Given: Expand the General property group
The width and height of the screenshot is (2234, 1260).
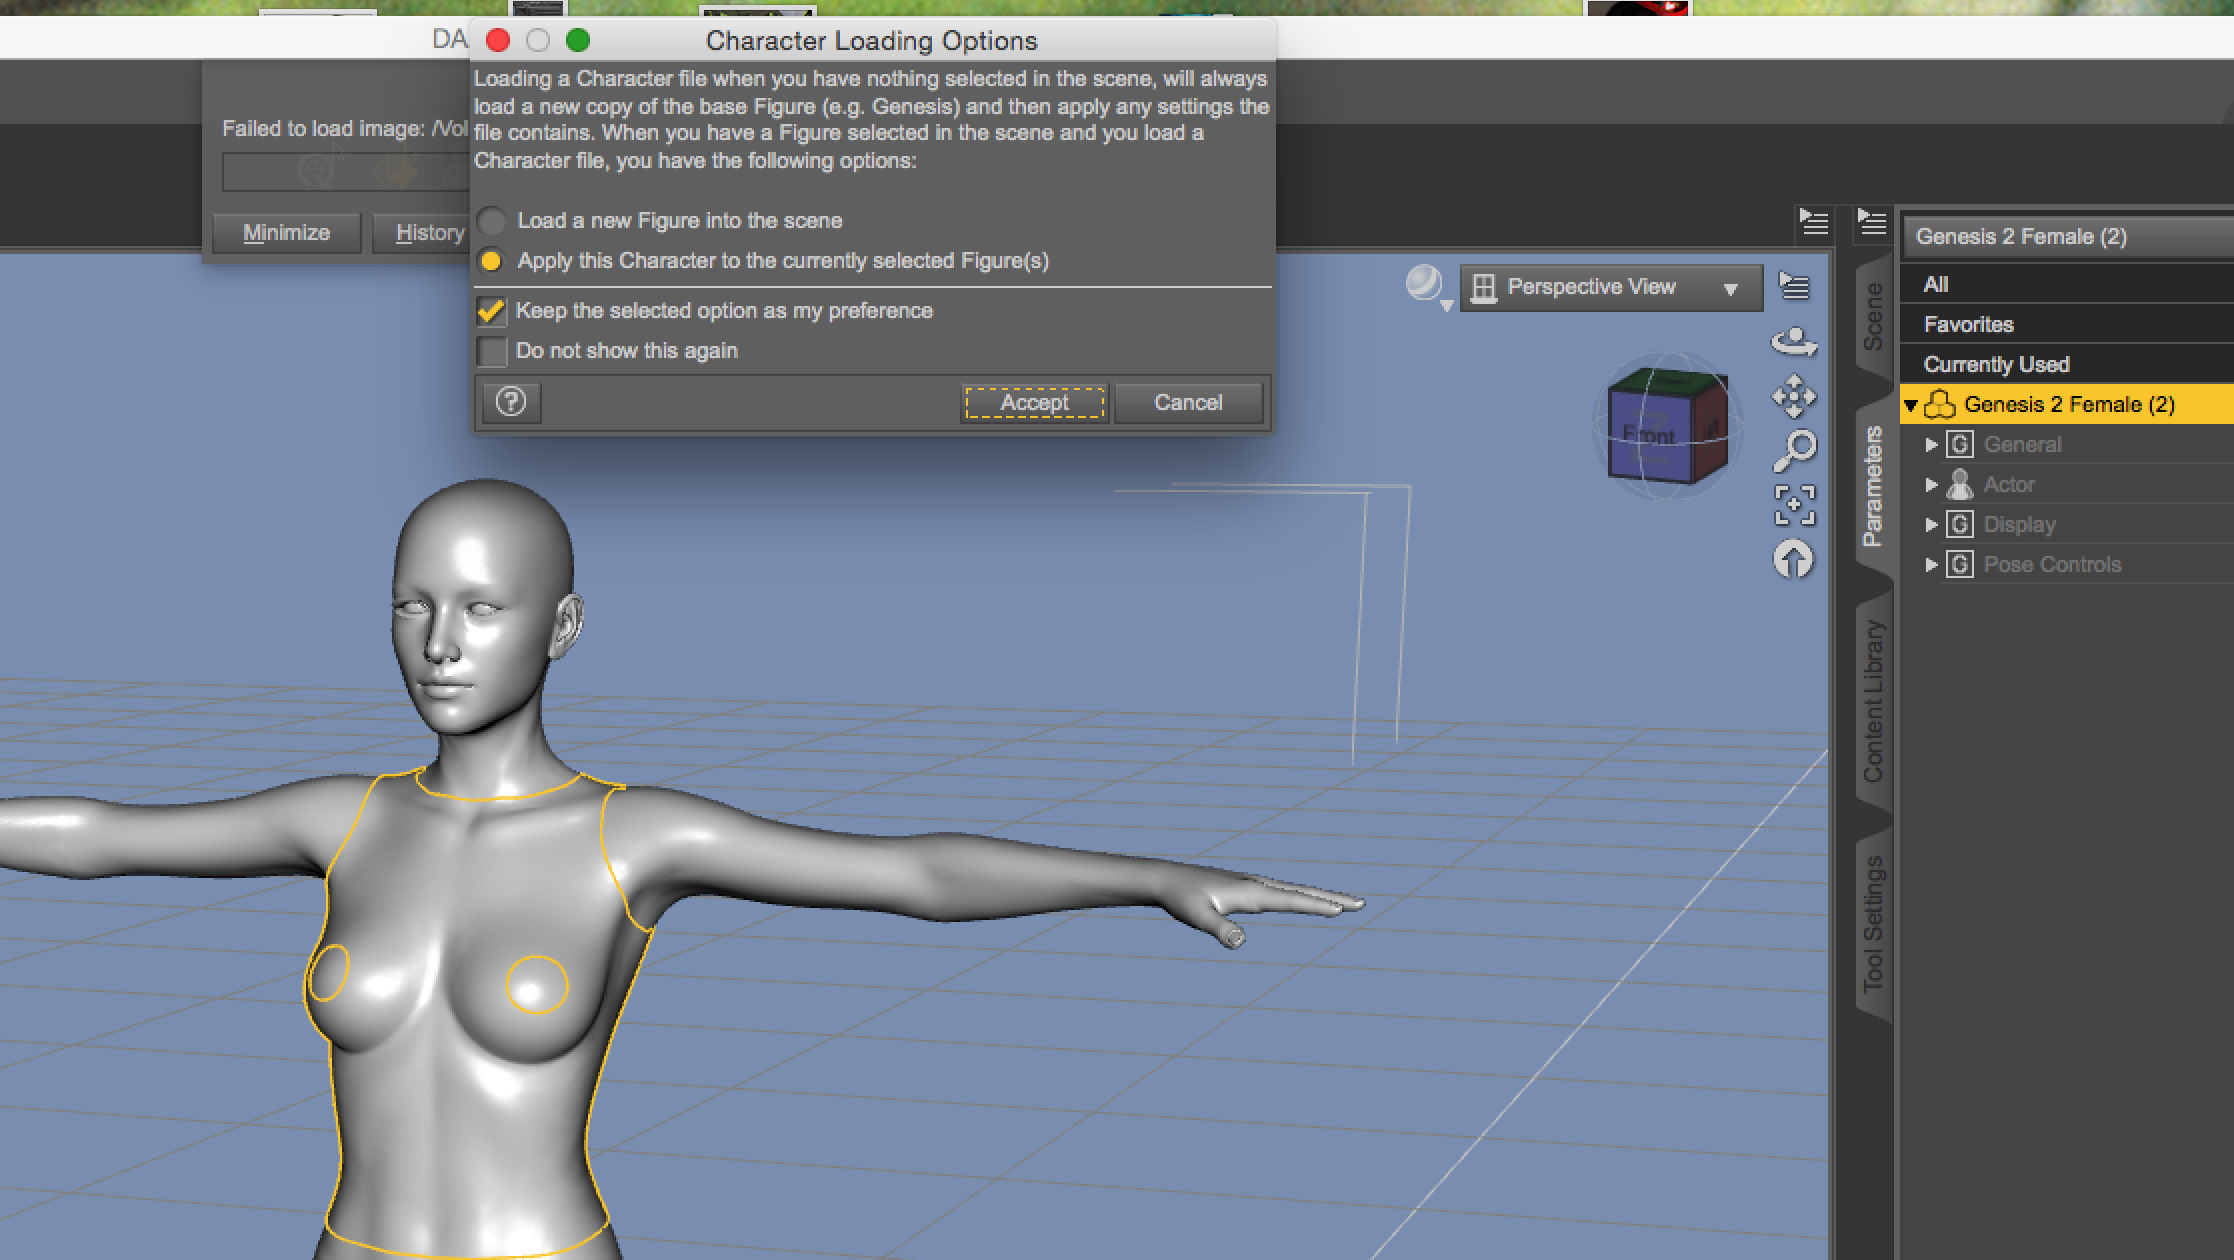Looking at the screenshot, I should [1931, 445].
